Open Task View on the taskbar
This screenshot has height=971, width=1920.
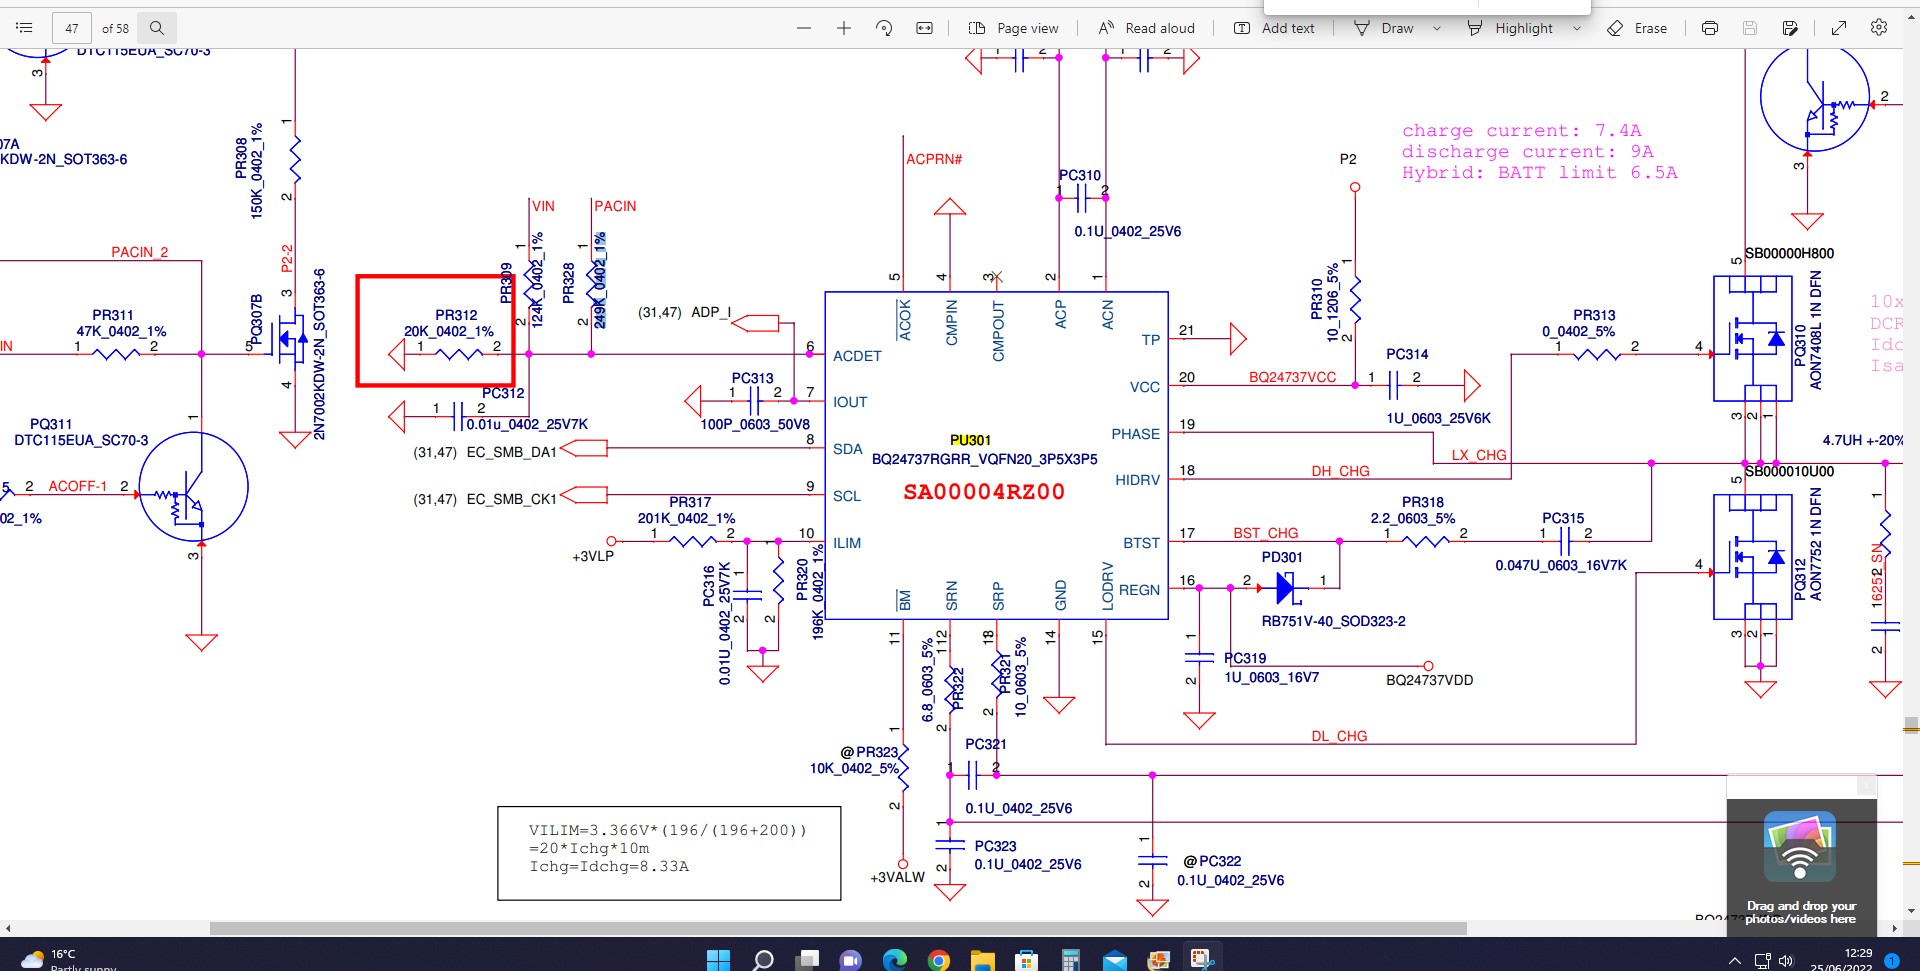tap(807, 960)
